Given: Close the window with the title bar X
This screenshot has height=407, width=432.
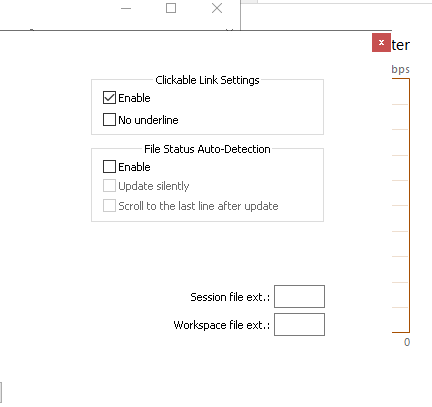Looking at the screenshot, I should click(217, 8).
